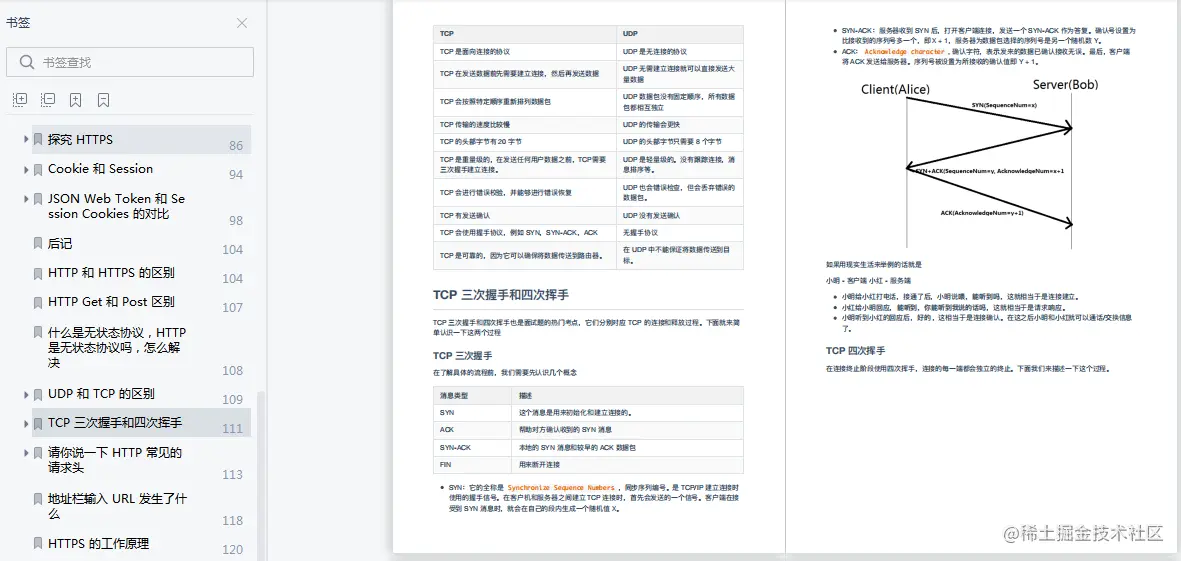Open HTTP Get 和 Post 区别 bookmark
1181x561 pixels.
(111, 301)
